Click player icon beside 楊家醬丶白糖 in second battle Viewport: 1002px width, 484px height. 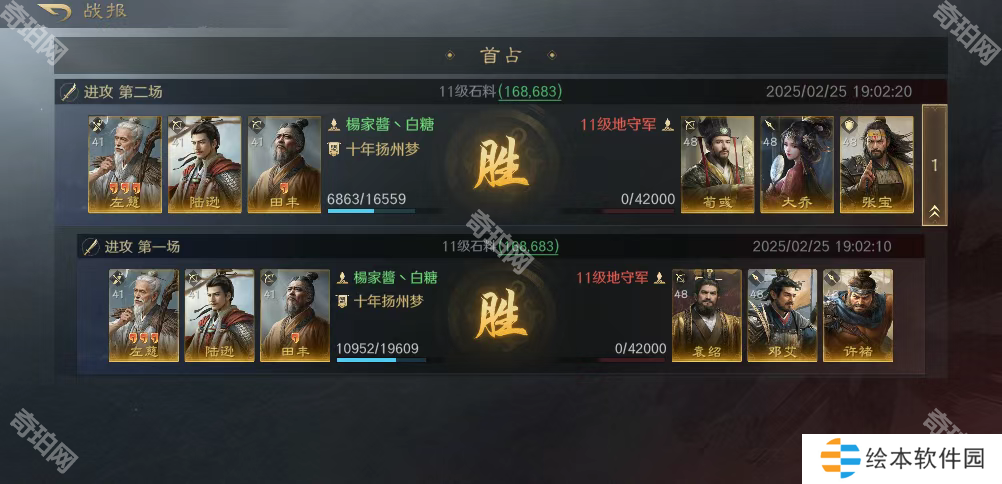click(333, 124)
